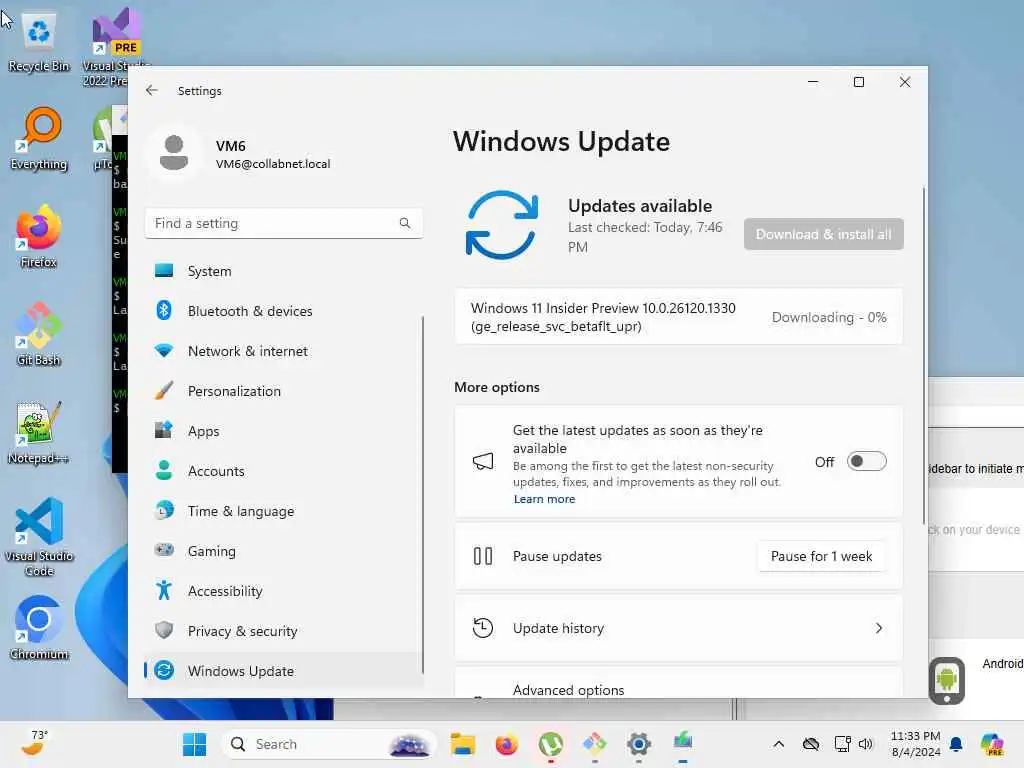Viewport: 1024px width, 768px height.
Task: Click the Windows 11 Insider Preview update entry
Action: point(679,317)
